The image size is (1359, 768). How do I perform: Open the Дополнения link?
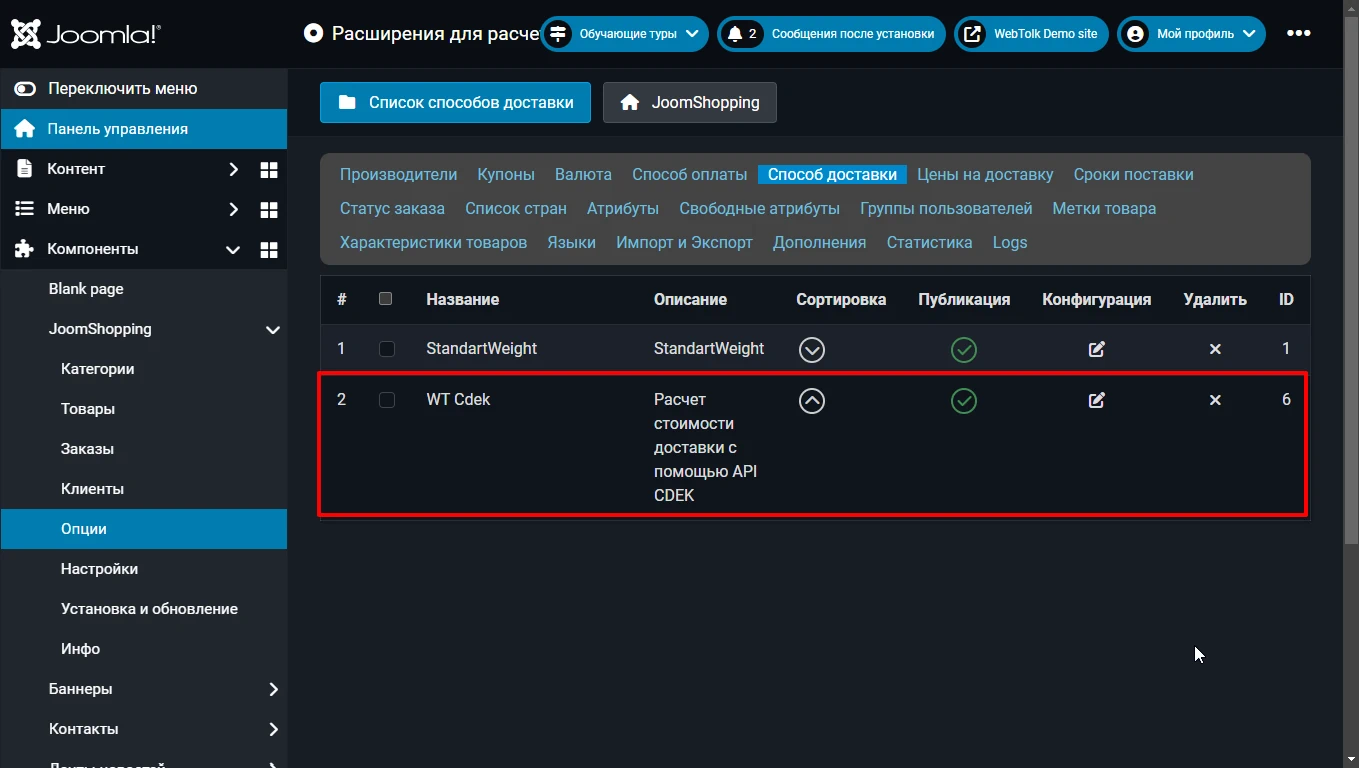click(x=819, y=242)
